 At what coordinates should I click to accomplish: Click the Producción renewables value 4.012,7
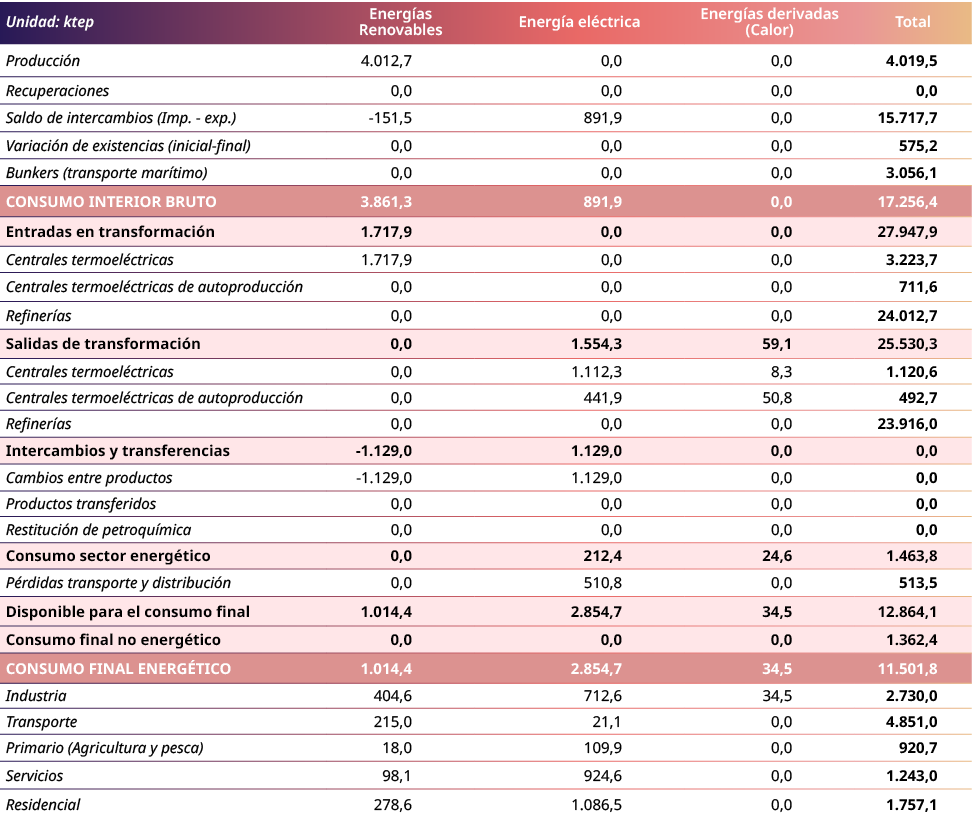coord(386,61)
